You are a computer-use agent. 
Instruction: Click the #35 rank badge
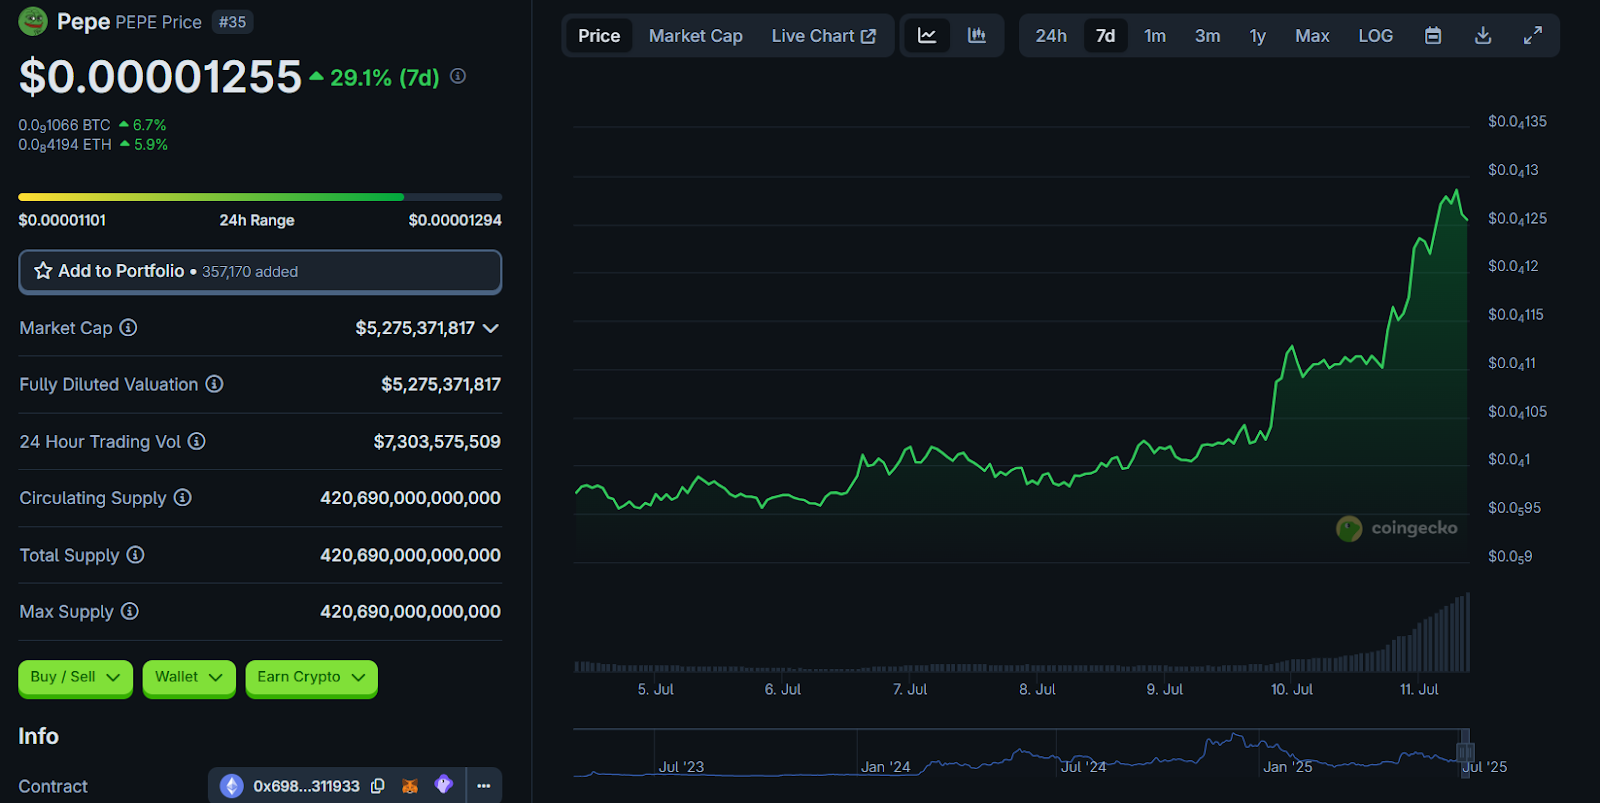coord(232,22)
